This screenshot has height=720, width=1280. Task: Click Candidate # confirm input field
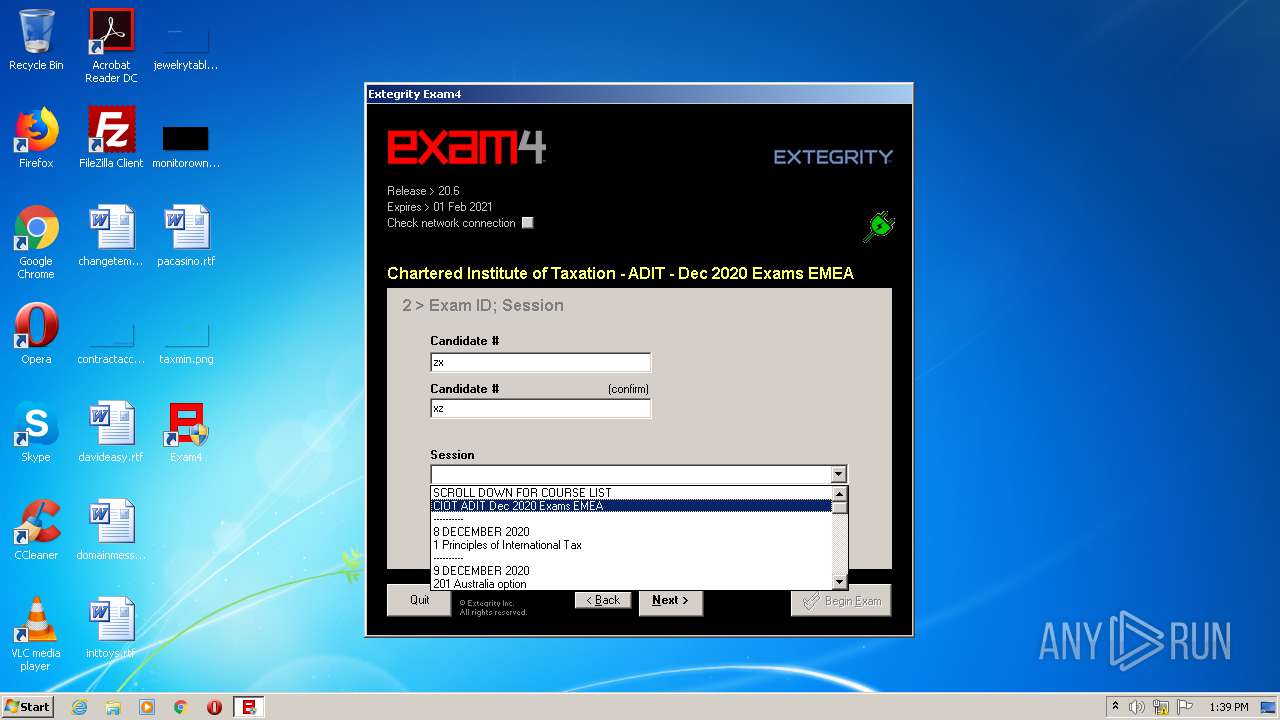540,408
